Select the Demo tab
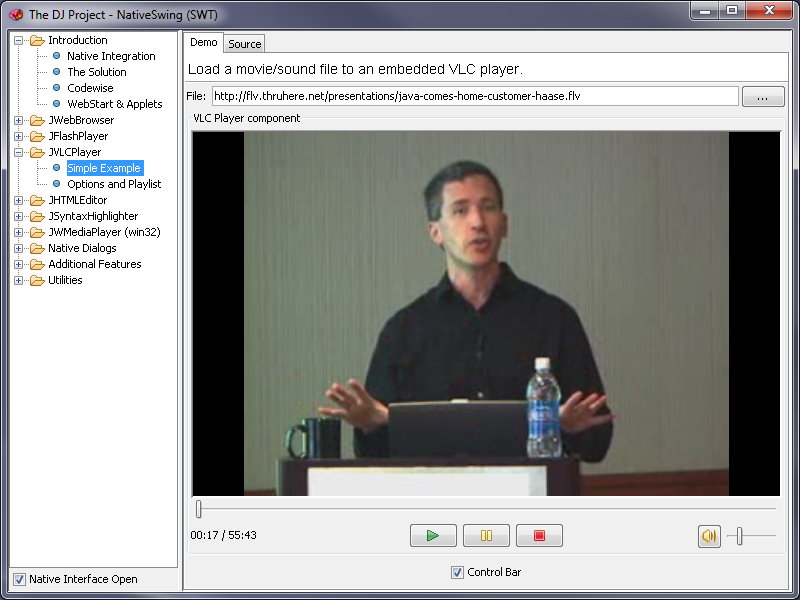 [204, 42]
